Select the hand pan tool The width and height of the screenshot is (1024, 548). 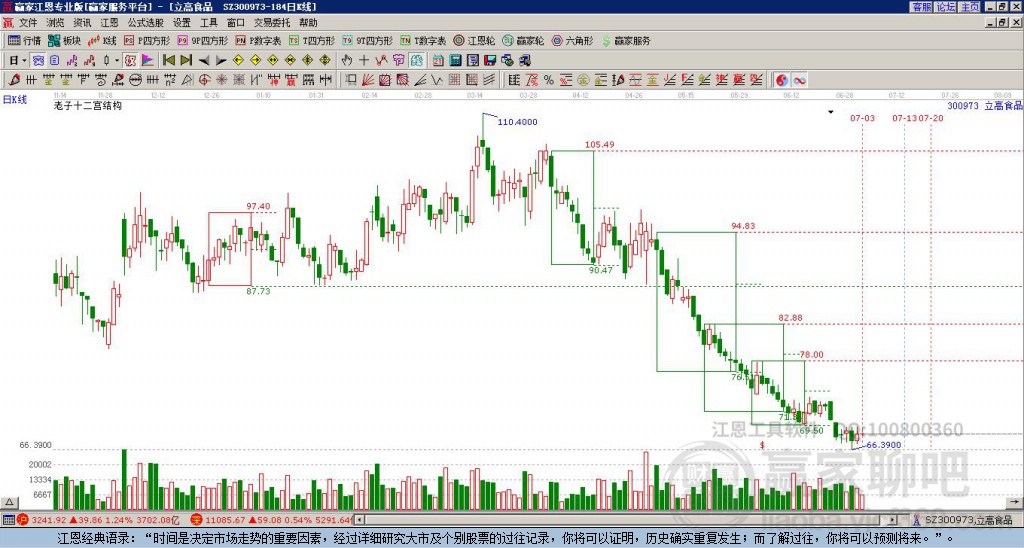point(347,61)
